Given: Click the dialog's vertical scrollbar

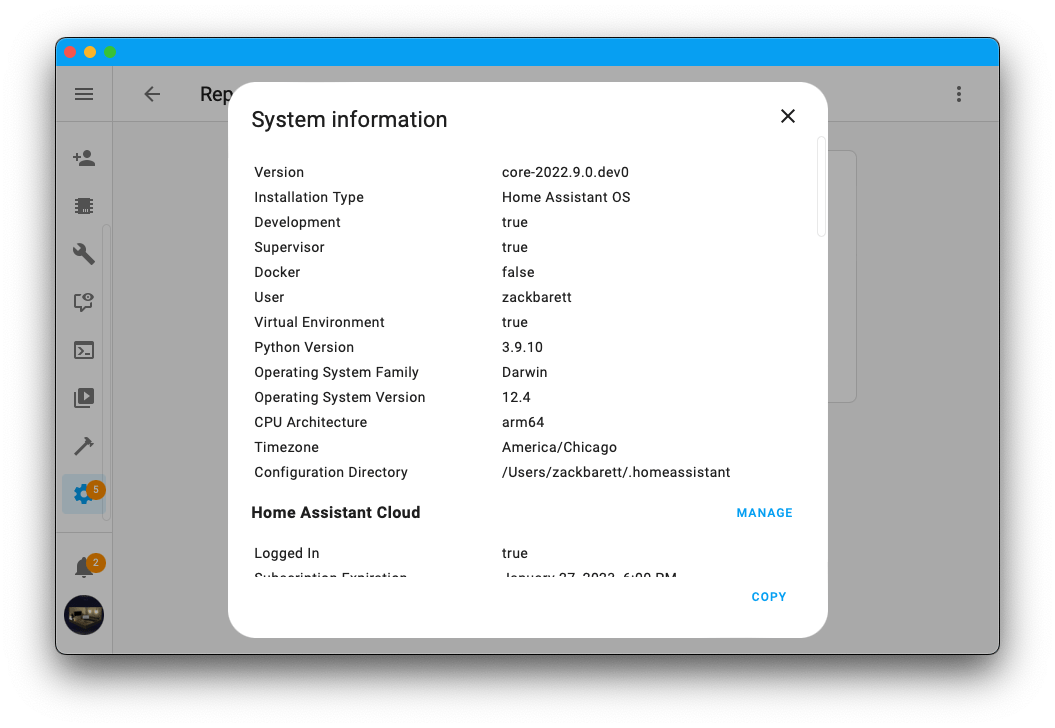Looking at the screenshot, I should coord(821,187).
